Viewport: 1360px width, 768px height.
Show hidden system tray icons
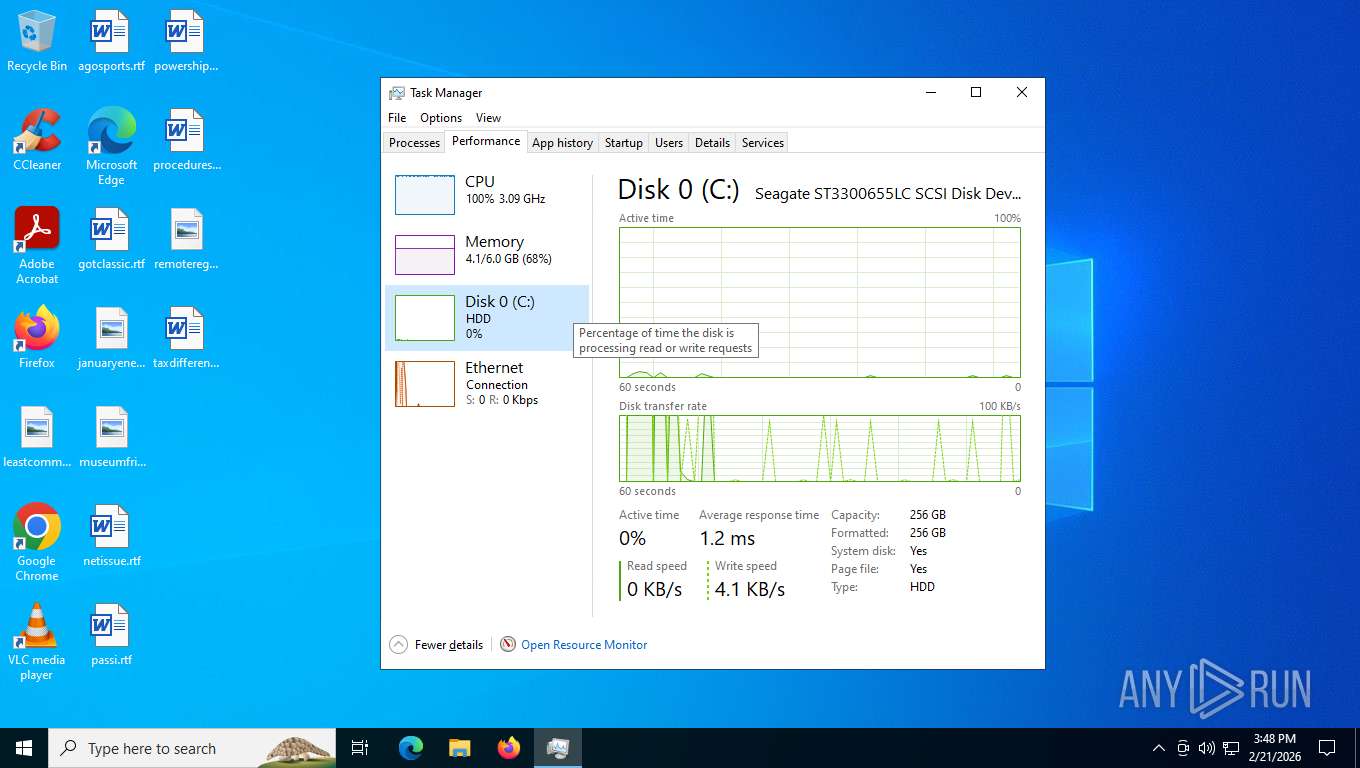click(1159, 748)
